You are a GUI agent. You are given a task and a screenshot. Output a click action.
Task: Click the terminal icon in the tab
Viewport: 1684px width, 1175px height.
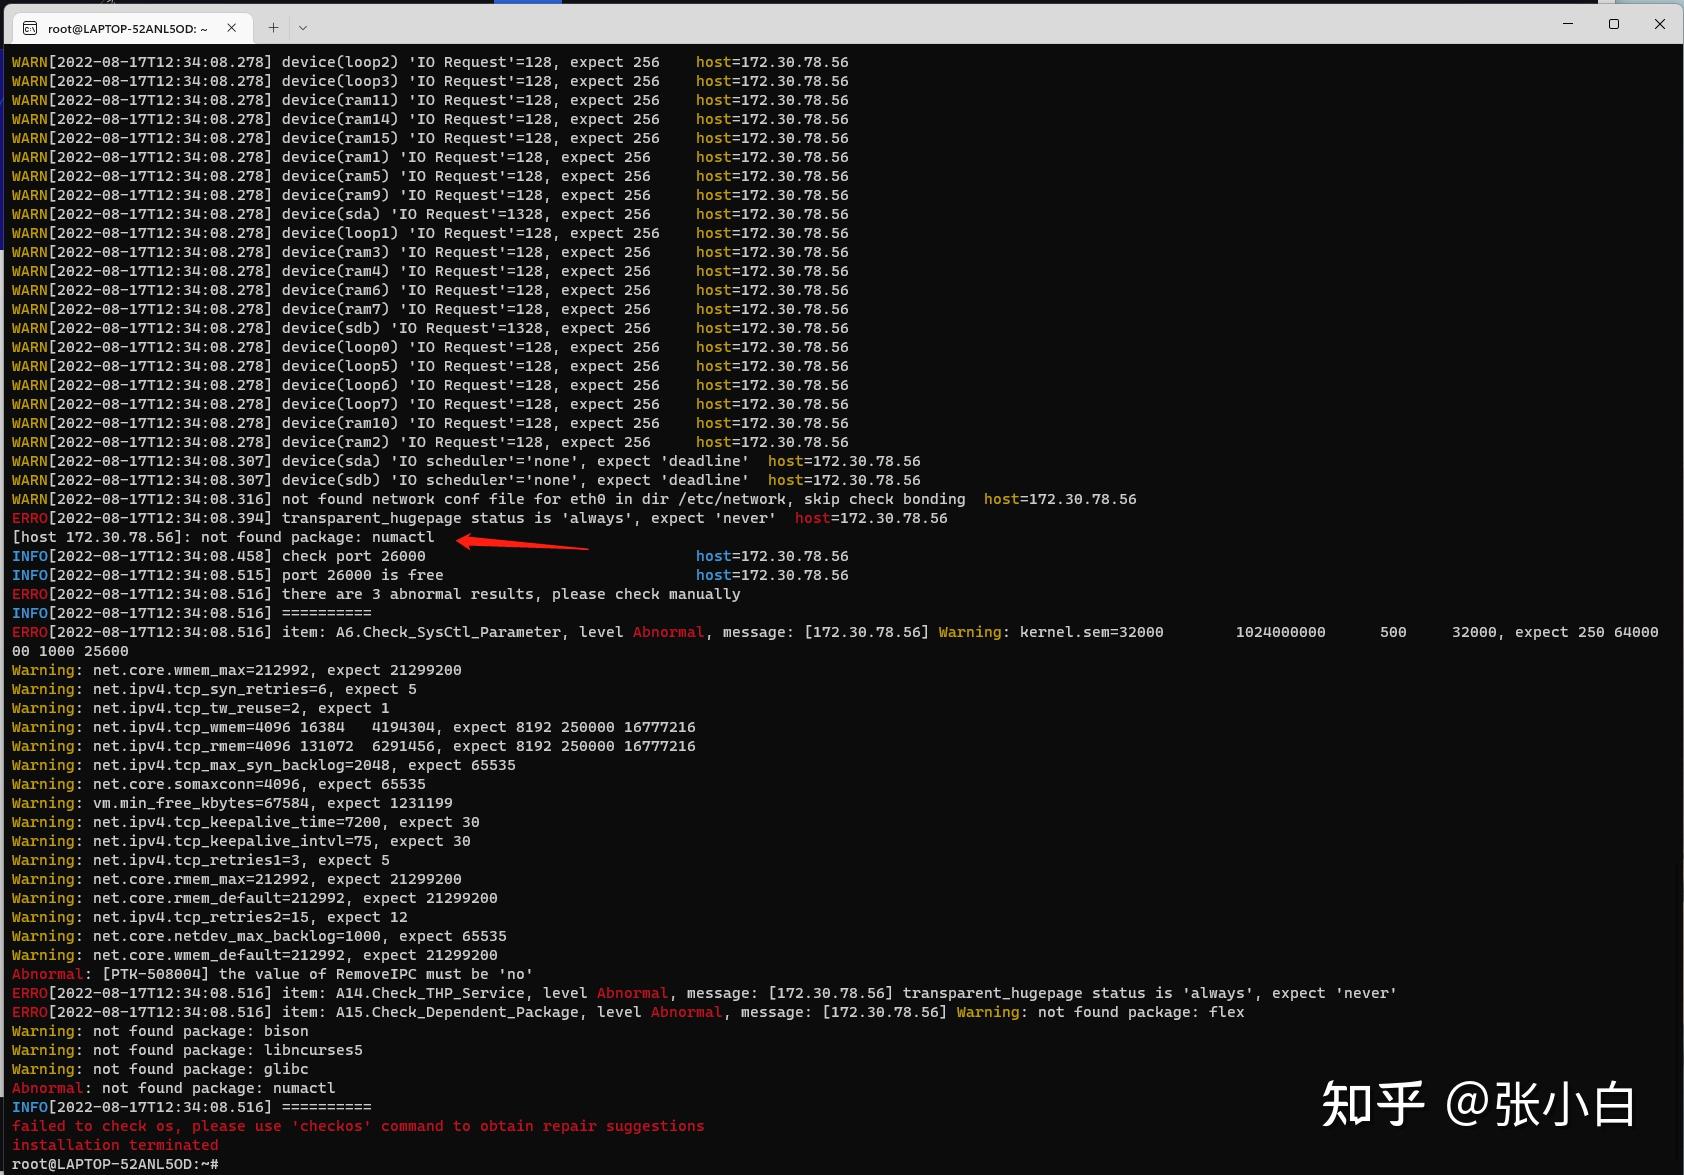click(30, 28)
